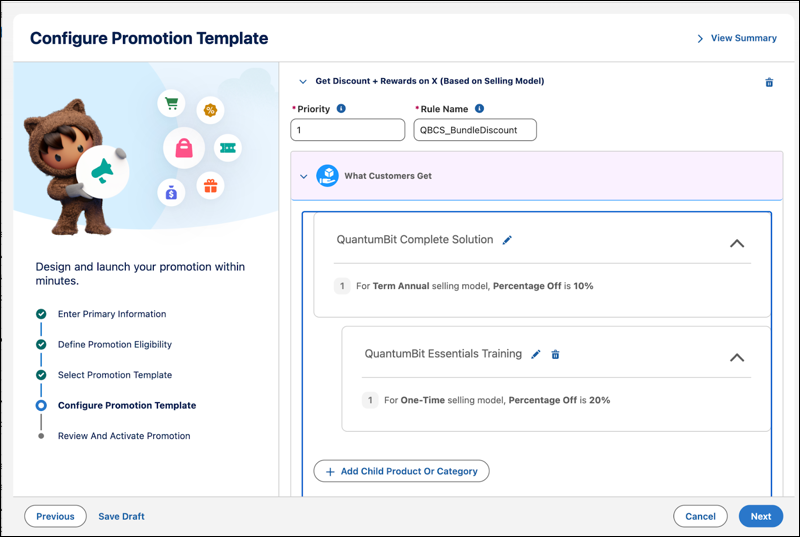Click the Select Promotion Template checkmark icon
This screenshot has width=800, height=537.
[x=41, y=375]
